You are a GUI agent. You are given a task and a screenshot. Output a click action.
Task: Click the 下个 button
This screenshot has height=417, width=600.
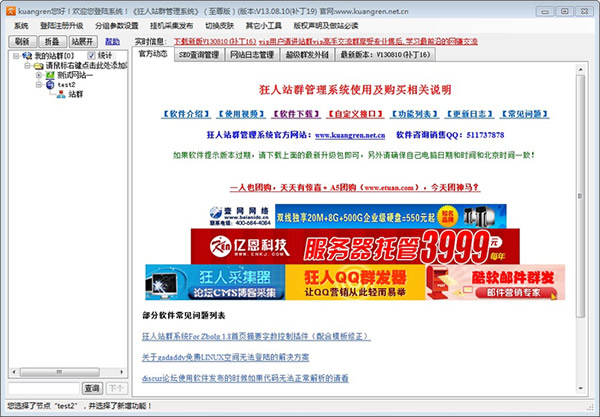coord(116,389)
